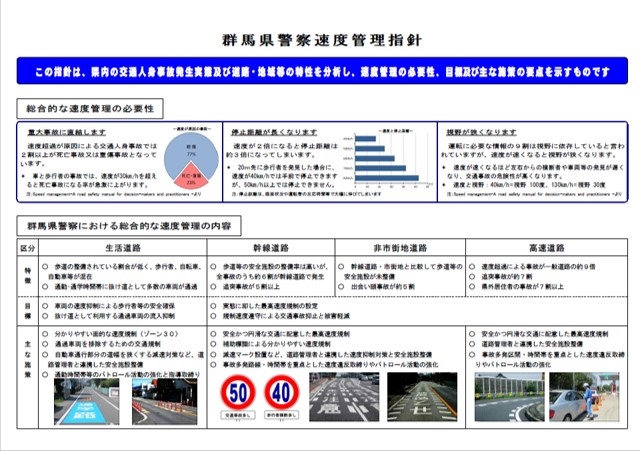Click text 通勤時間帯等のパトロール活動の強化と指導取締り
This screenshot has width=640, height=451.
point(127,374)
